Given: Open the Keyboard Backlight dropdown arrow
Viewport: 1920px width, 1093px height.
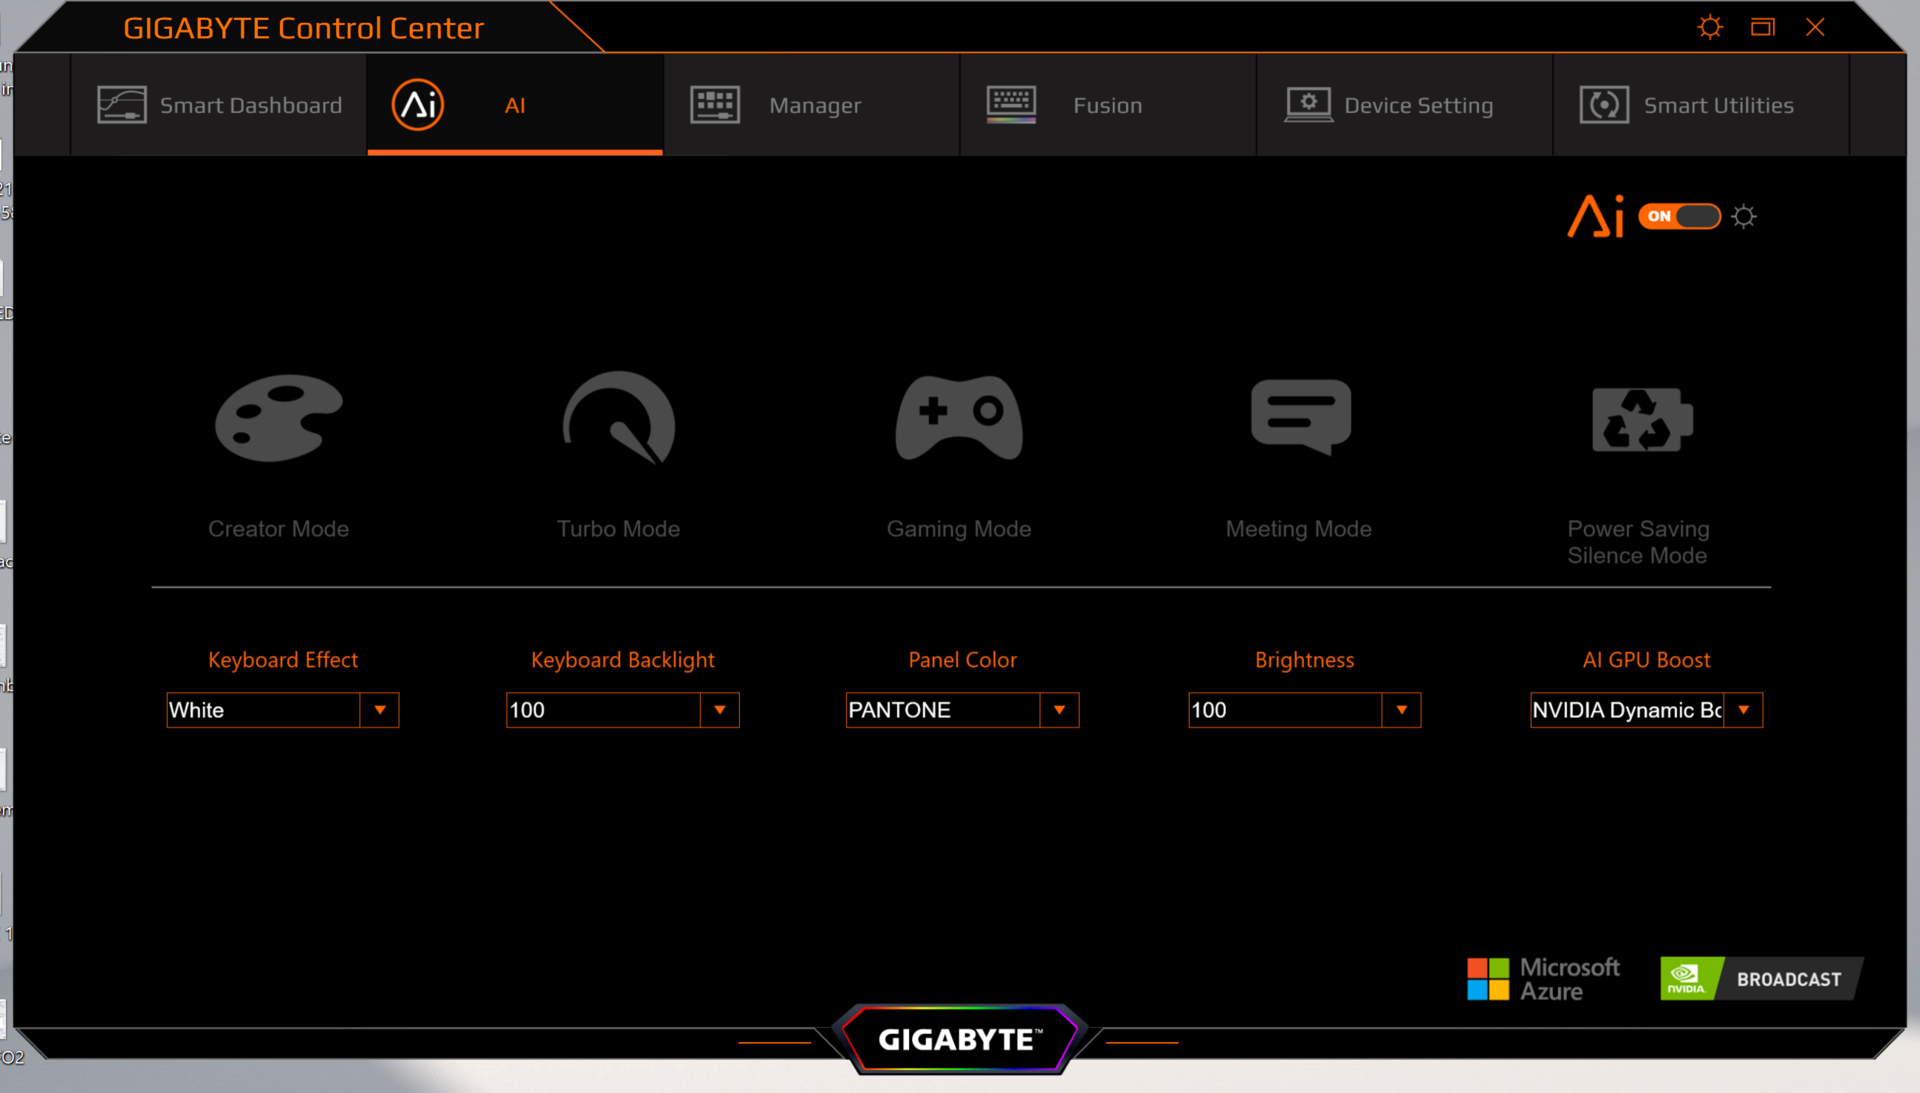Looking at the screenshot, I should coord(720,710).
